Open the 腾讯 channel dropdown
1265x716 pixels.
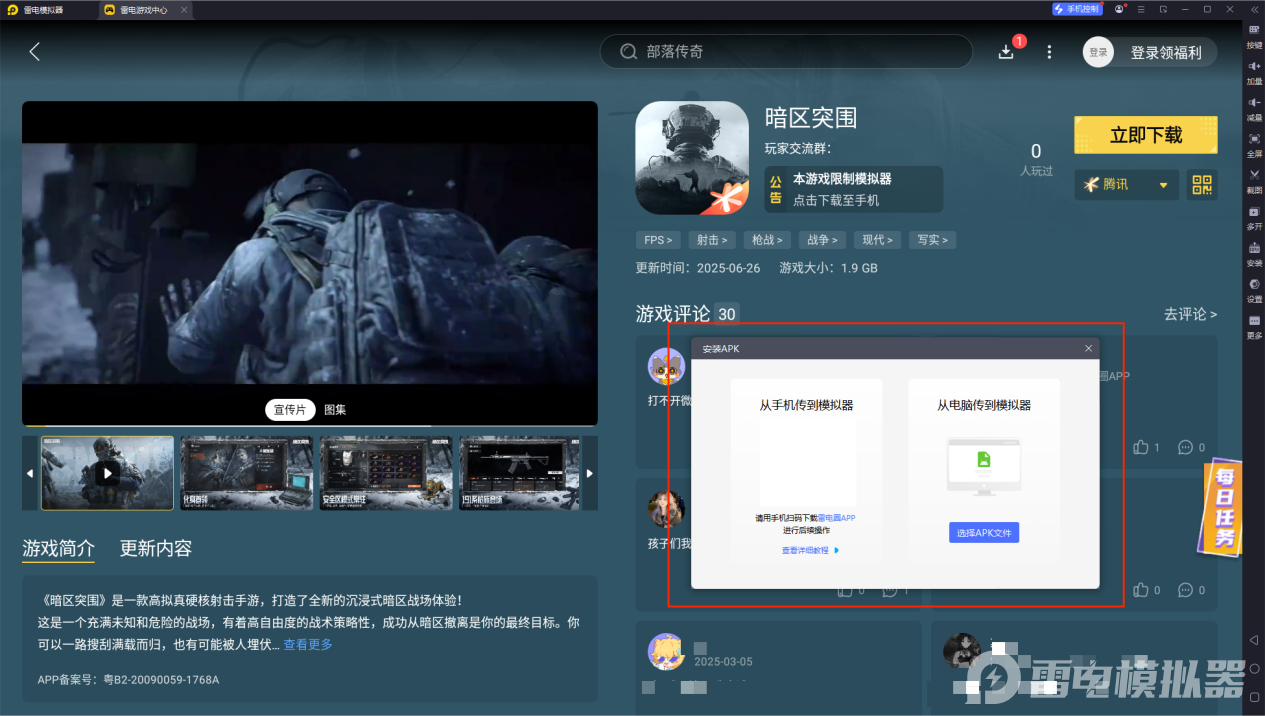click(1126, 185)
